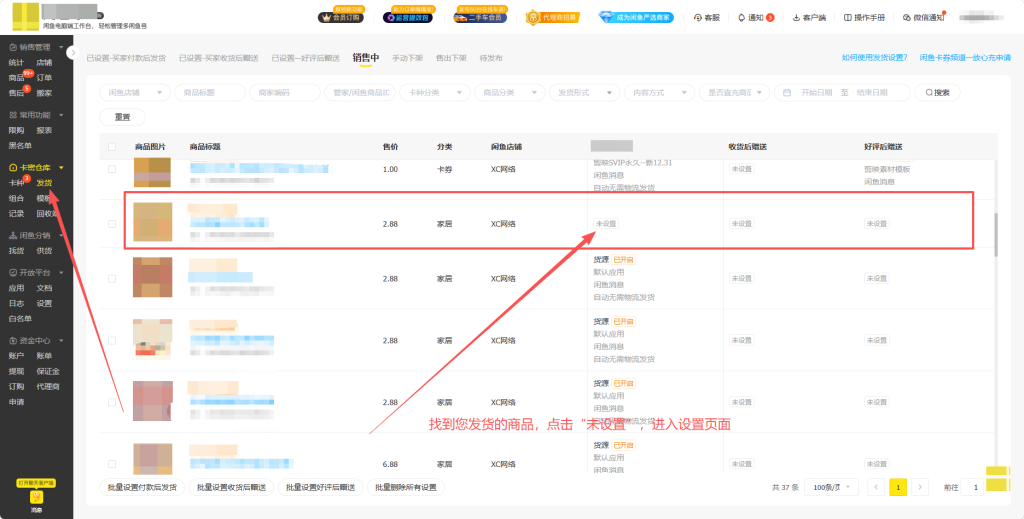This screenshot has height=519, width=1024.
Task: Click the 商家编码 search field
Action: click(285, 93)
